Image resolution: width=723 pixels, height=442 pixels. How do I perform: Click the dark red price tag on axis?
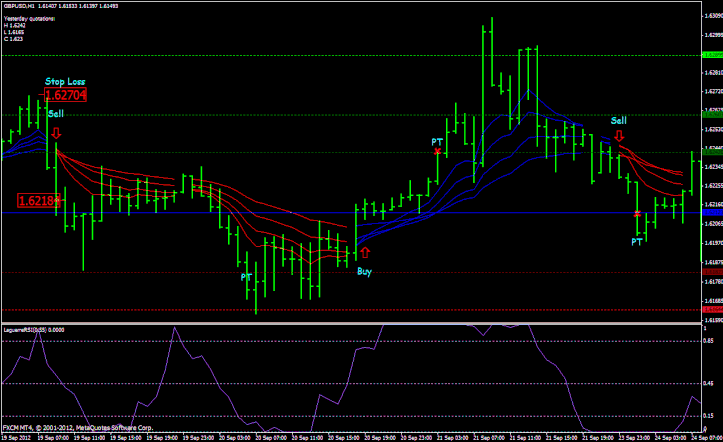click(x=712, y=272)
